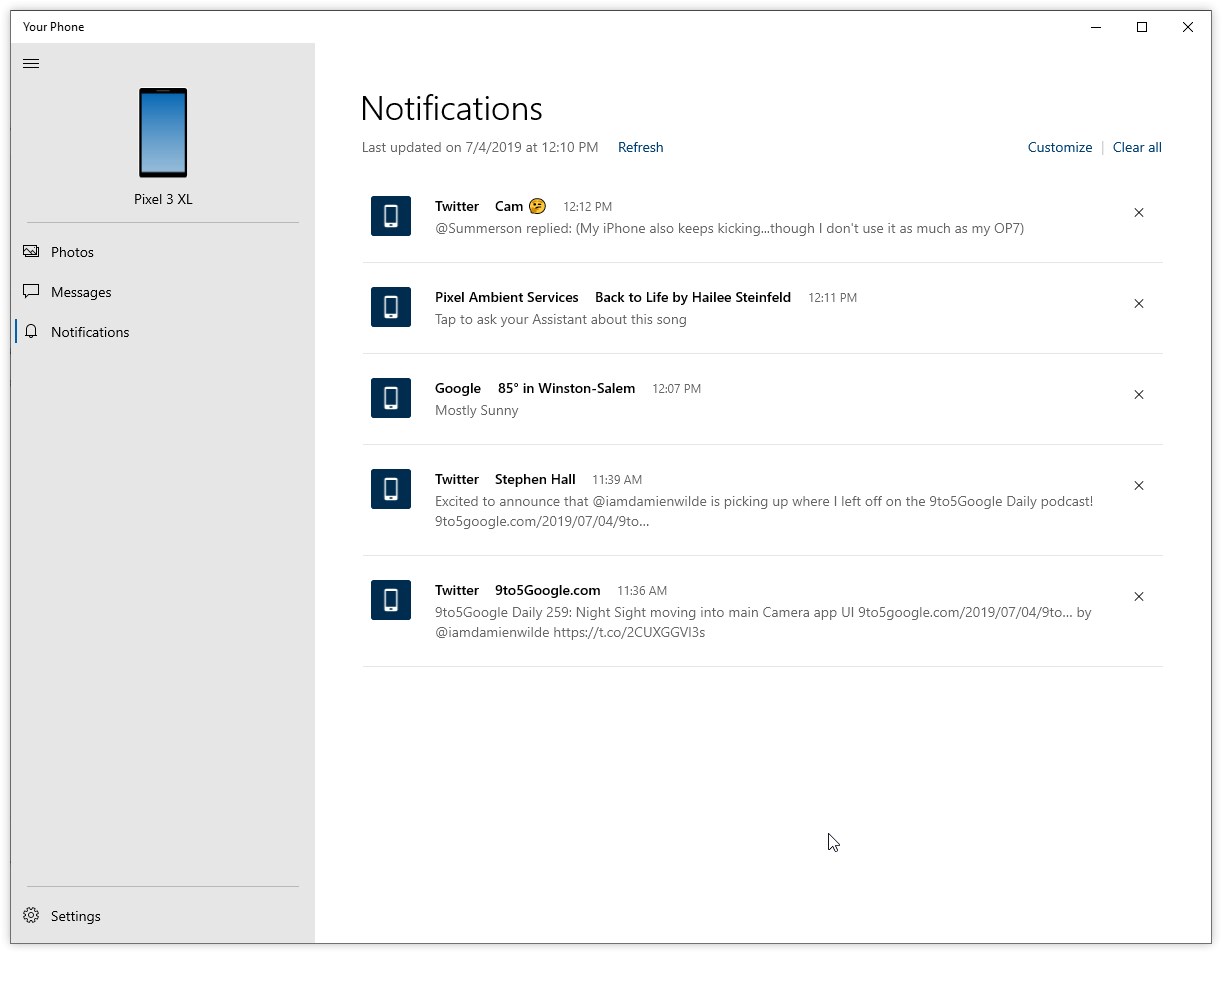
Task: Dismiss the 9to5Google.com Twitter notification
Action: pos(1138,597)
